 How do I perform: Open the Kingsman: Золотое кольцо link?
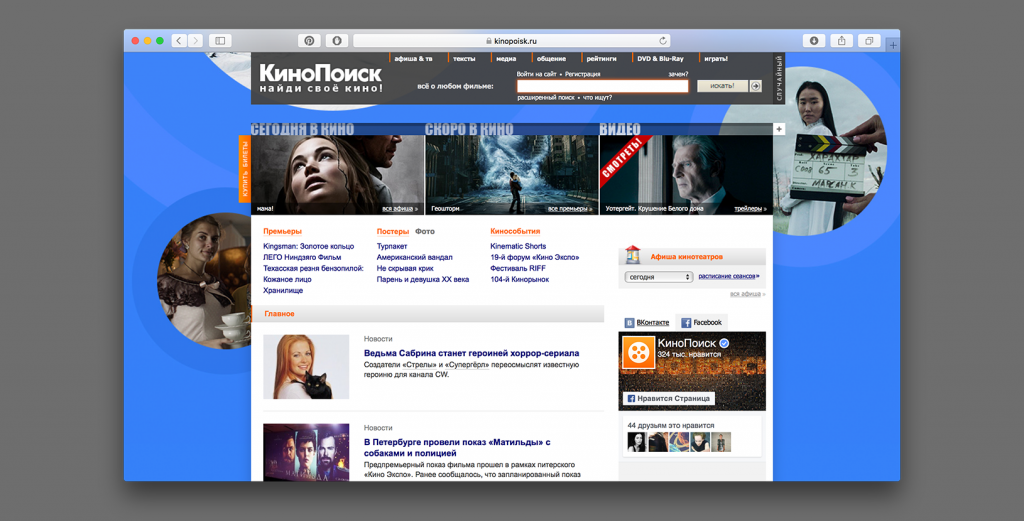coord(308,246)
